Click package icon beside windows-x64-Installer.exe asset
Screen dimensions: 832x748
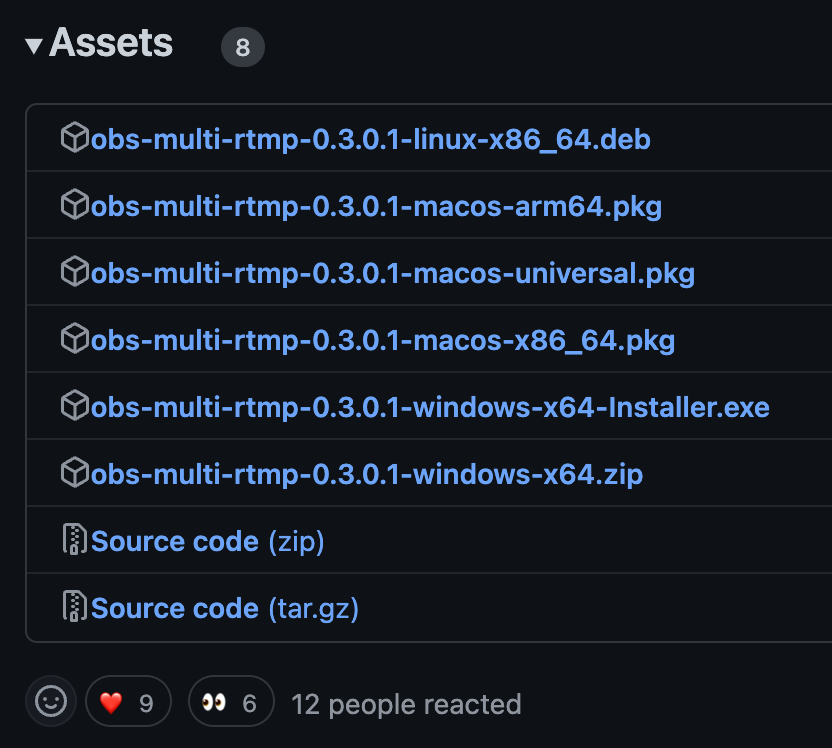click(x=75, y=406)
